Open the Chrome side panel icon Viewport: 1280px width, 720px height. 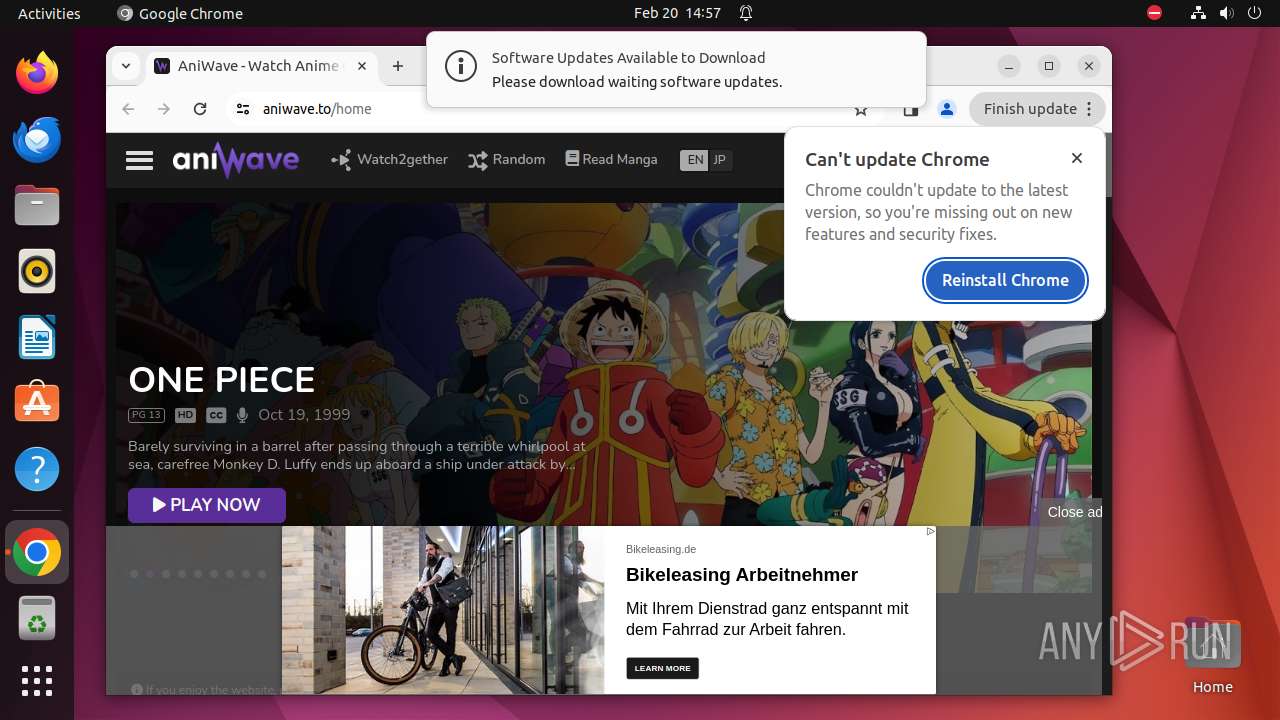[x=911, y=109]
